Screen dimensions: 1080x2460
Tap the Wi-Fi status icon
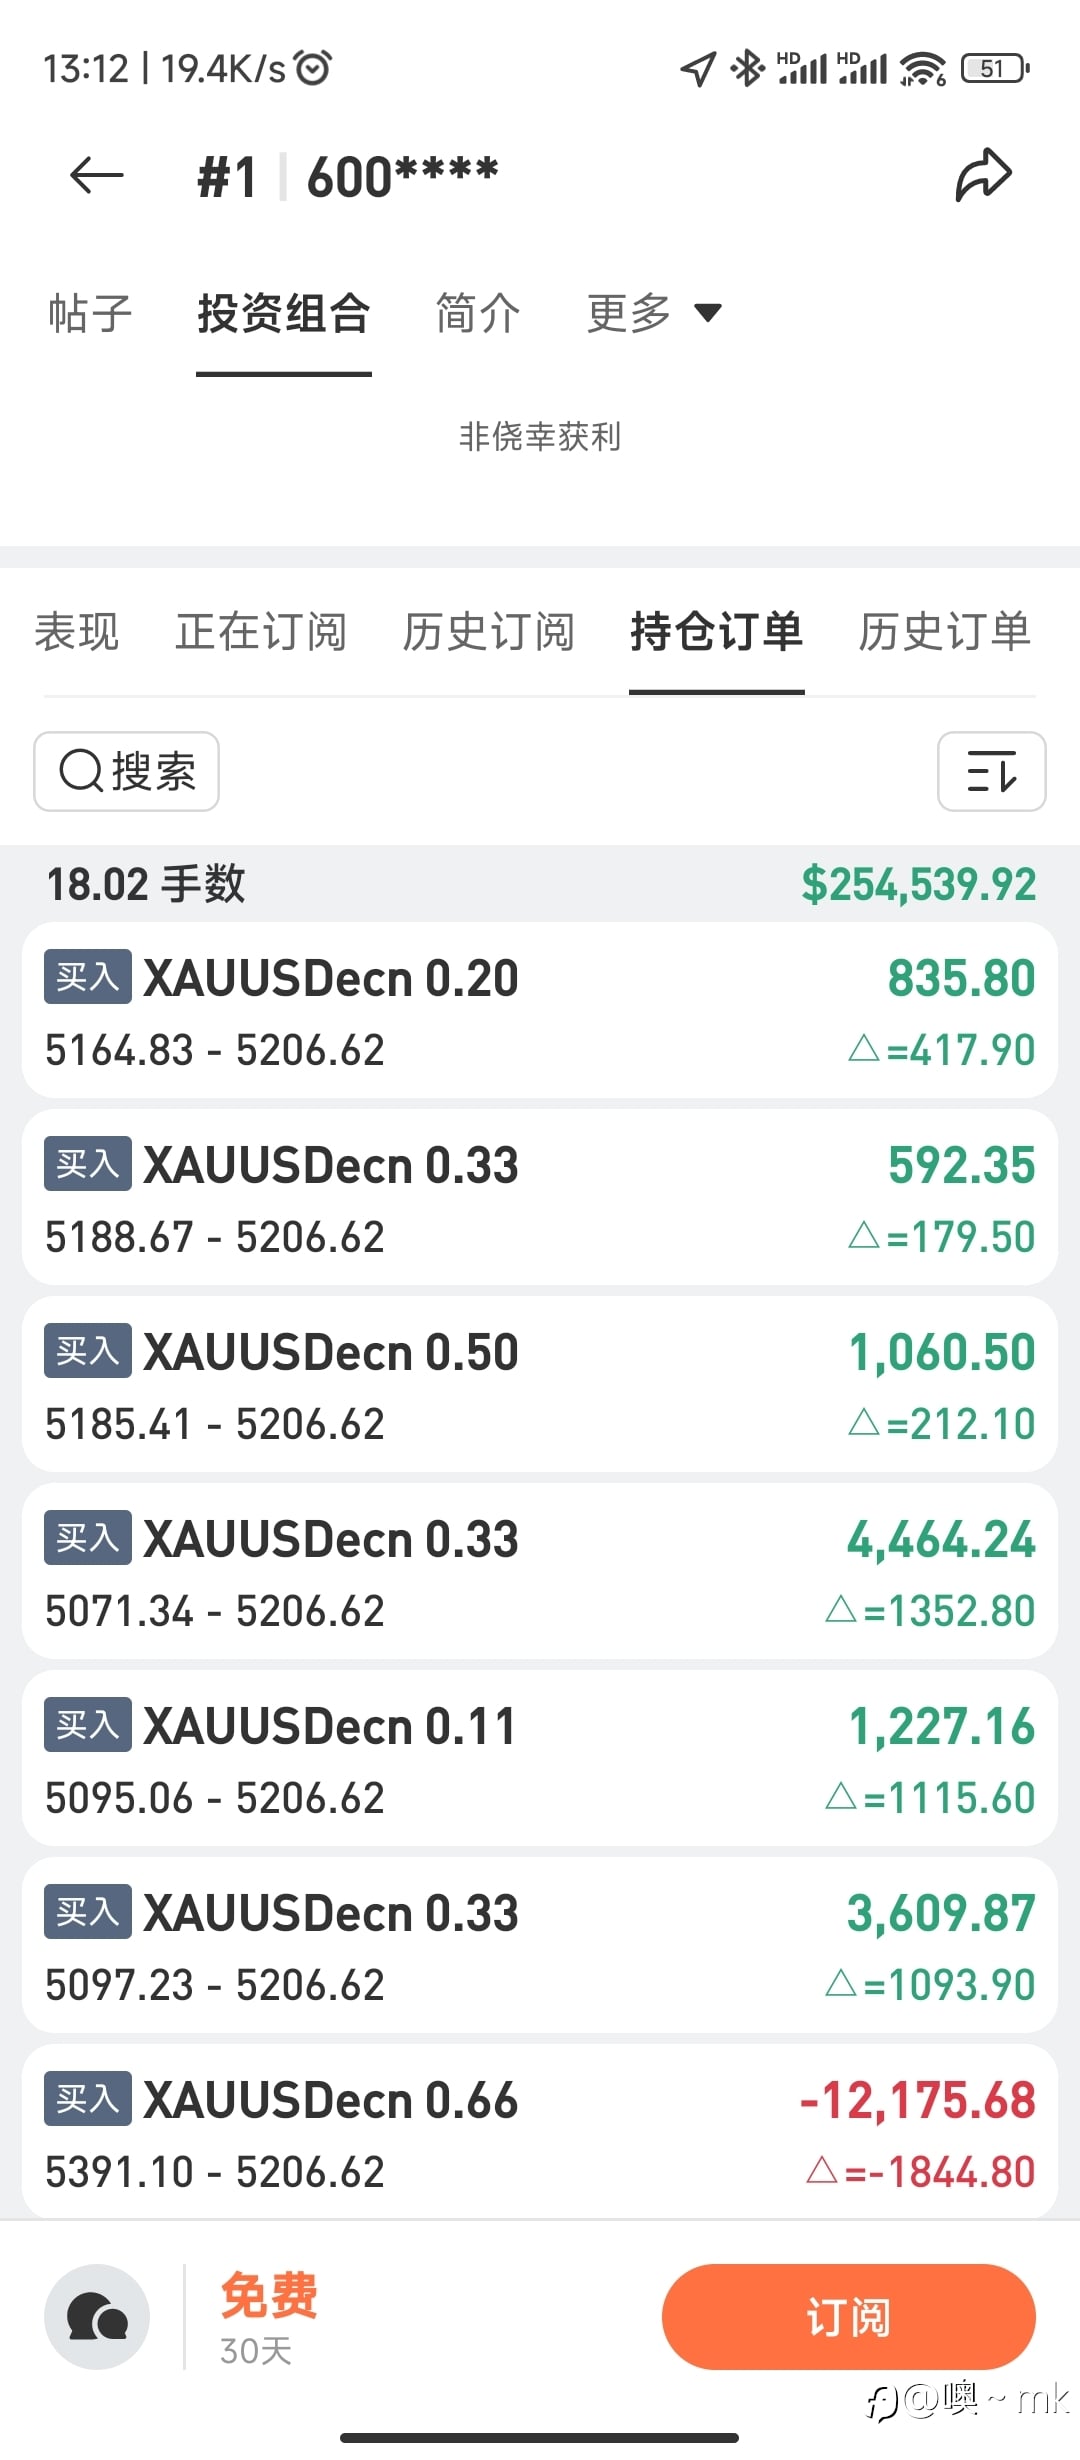tap(922, 68)
